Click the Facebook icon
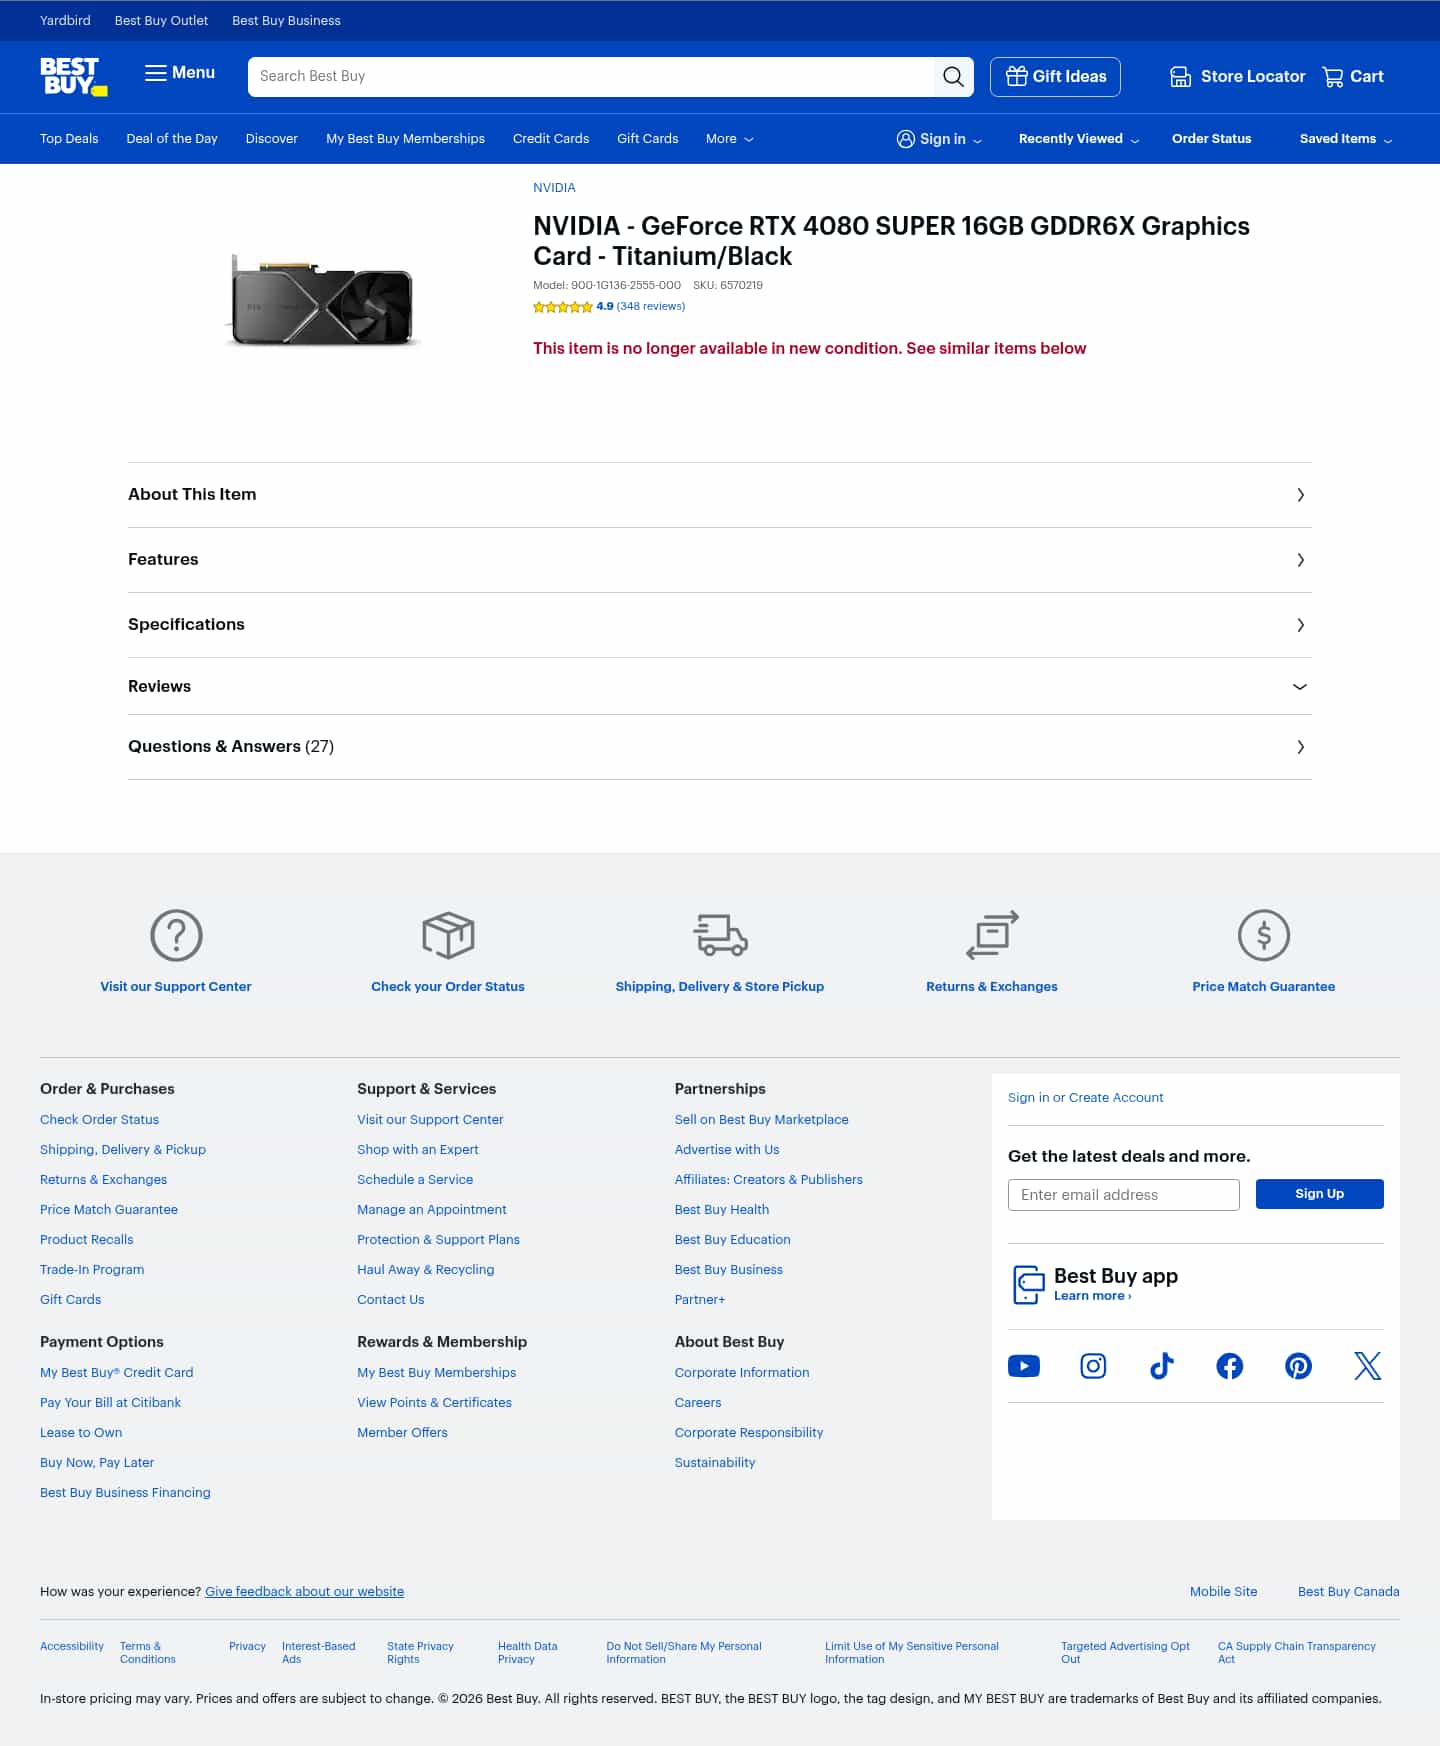 pyautogui.click(x=1230, y=1366)
